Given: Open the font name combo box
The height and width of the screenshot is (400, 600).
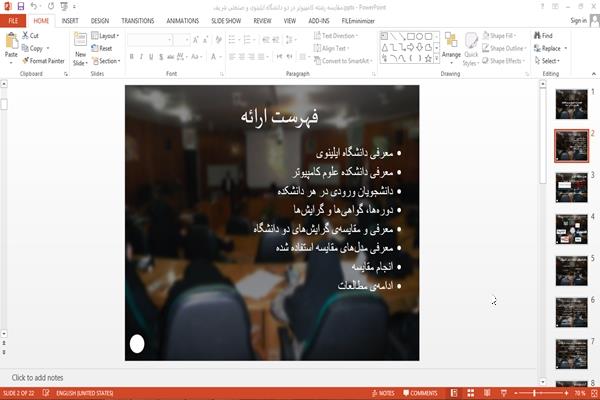Looking at the screenshot, I should 150,39.
